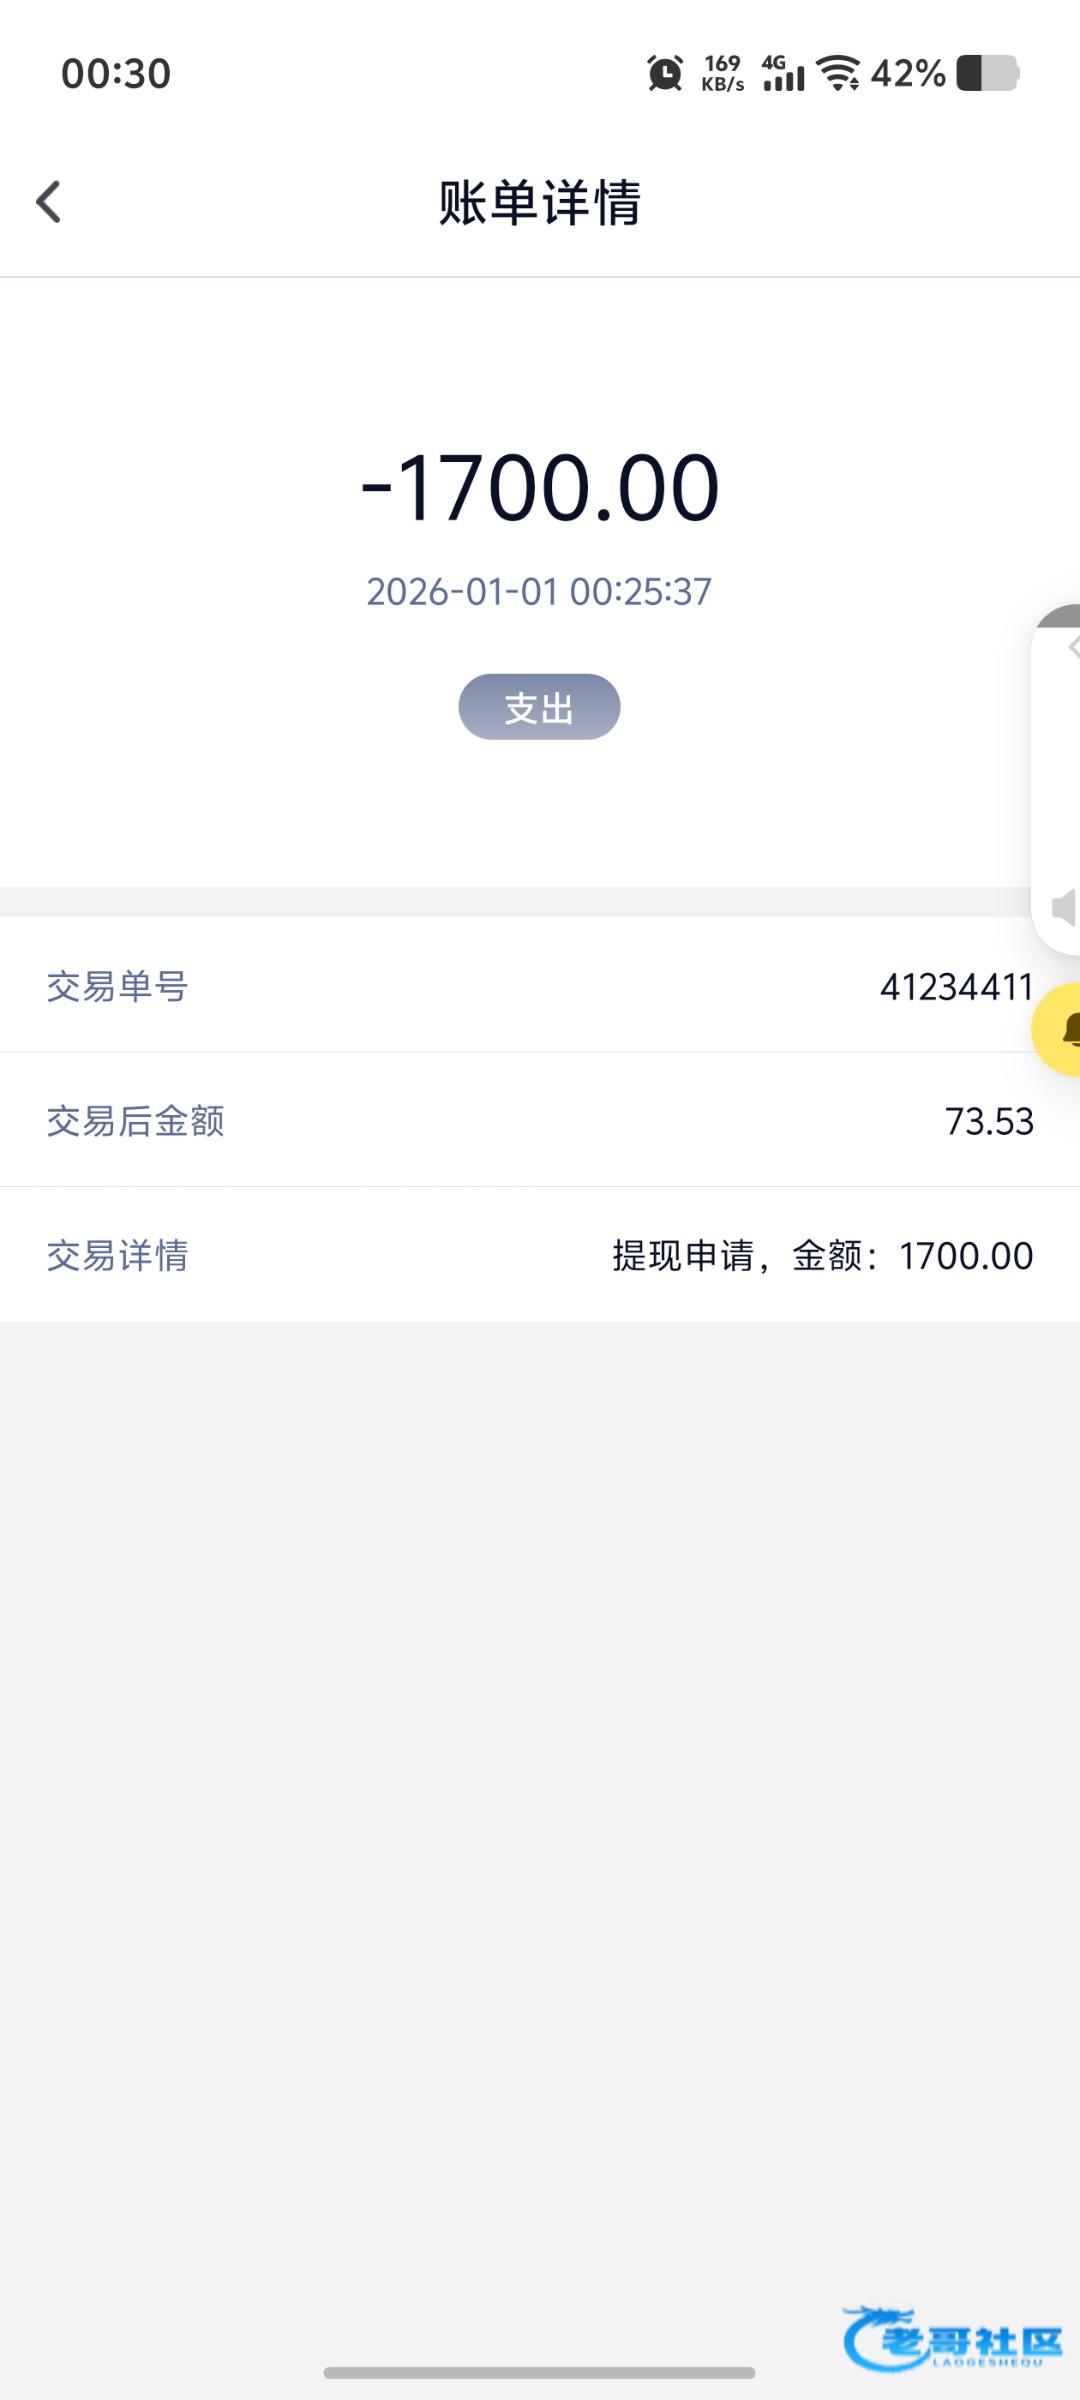This screenshot has width=1080, height=2400.
Task: Tap the battery indicator icon
Action: (x=987, y=73)
